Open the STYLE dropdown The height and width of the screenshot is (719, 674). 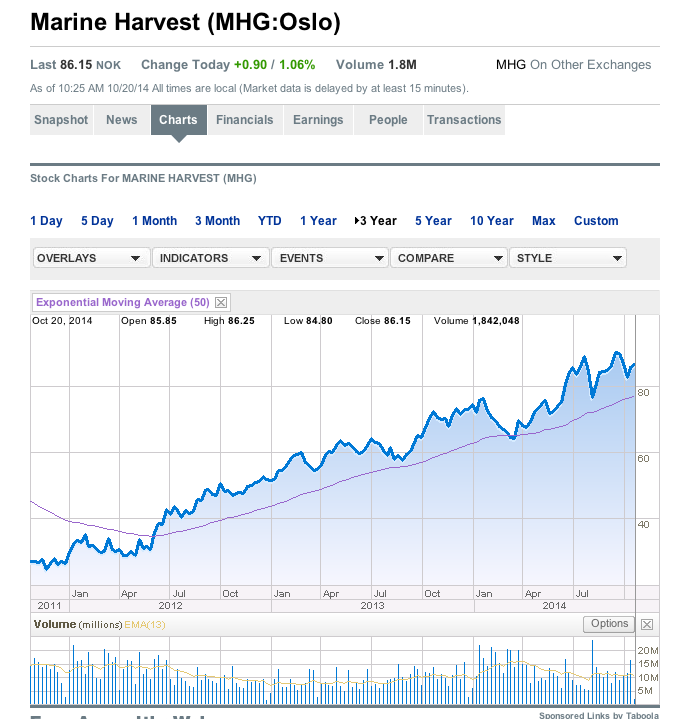(x=568, y=258)
